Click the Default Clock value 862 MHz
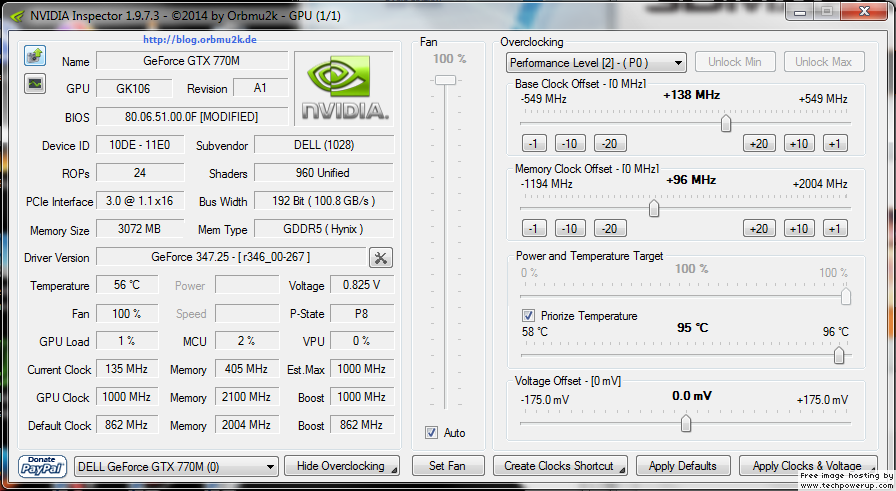The height and width of the screenshot is (491, 896). coord(127,425)
